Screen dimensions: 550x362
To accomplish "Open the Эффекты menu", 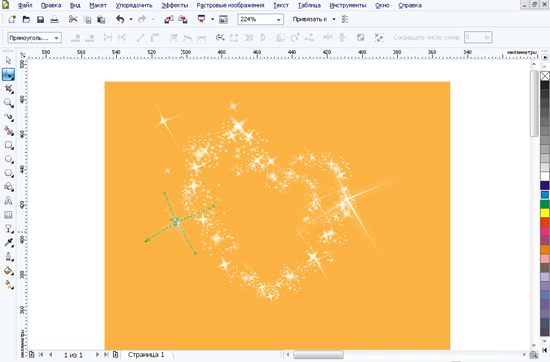I will click(x=175, y=5).
